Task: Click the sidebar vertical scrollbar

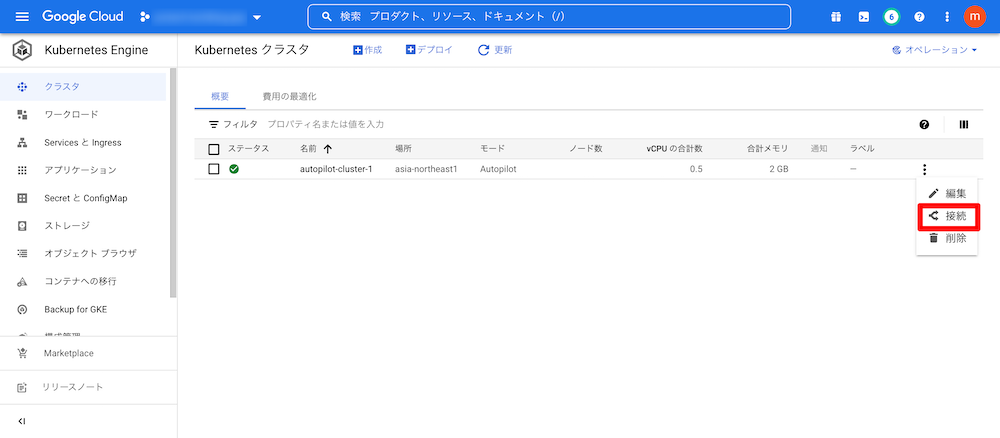Action: click(173, 180)
